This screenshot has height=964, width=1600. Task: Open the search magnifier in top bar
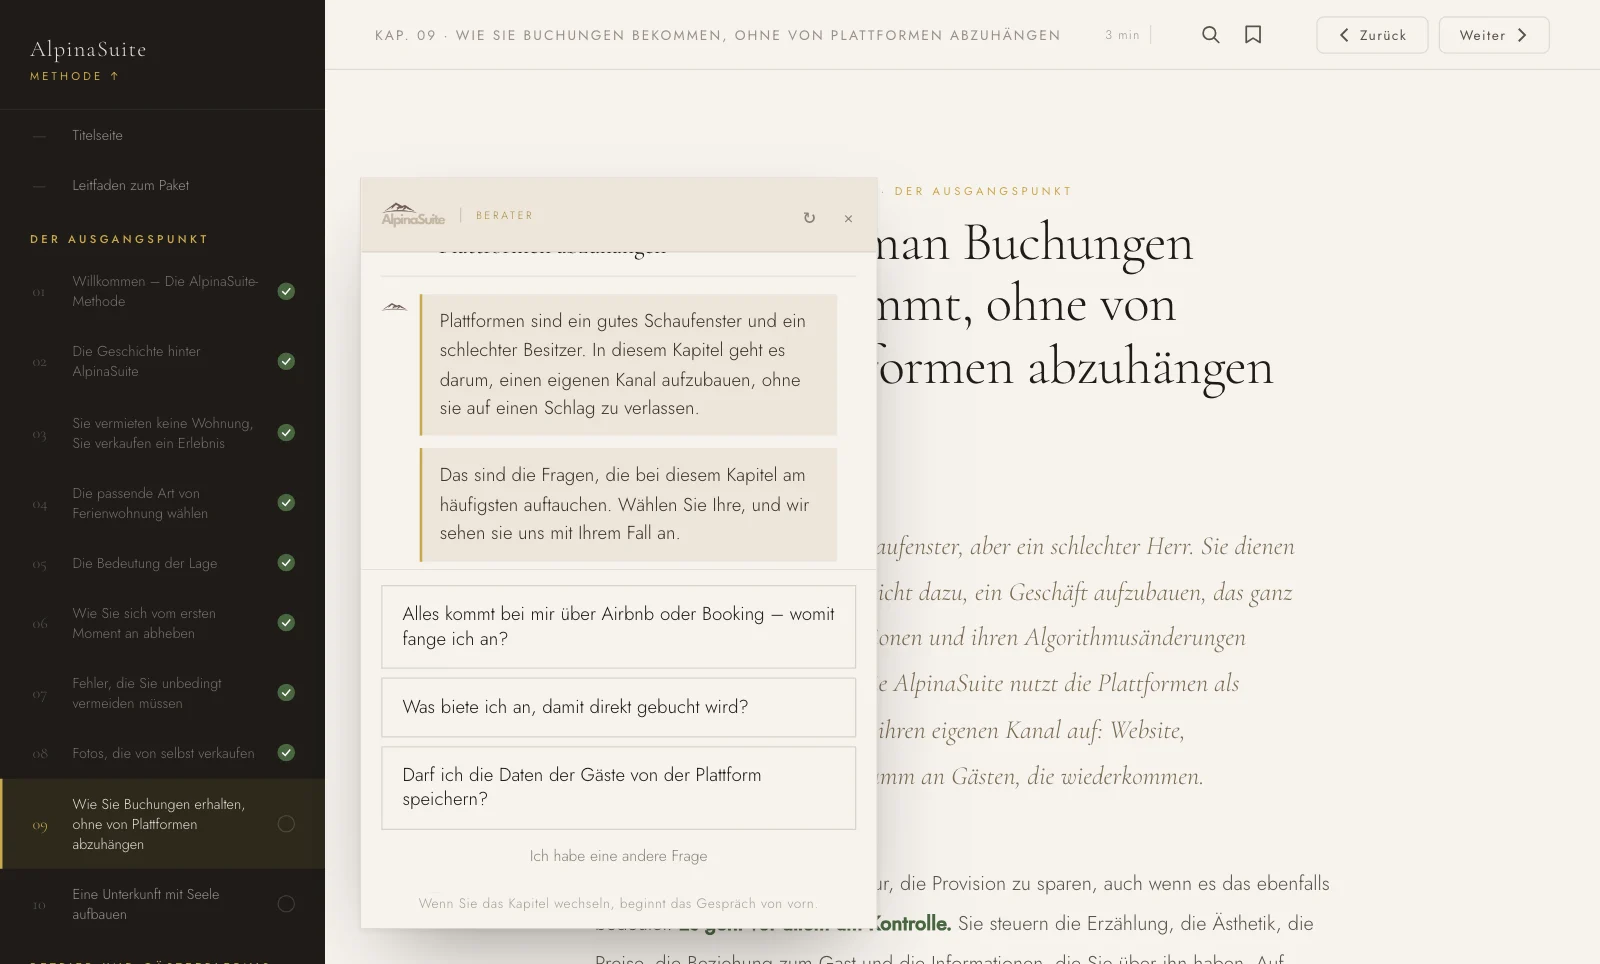click(x=1210, y=35)
